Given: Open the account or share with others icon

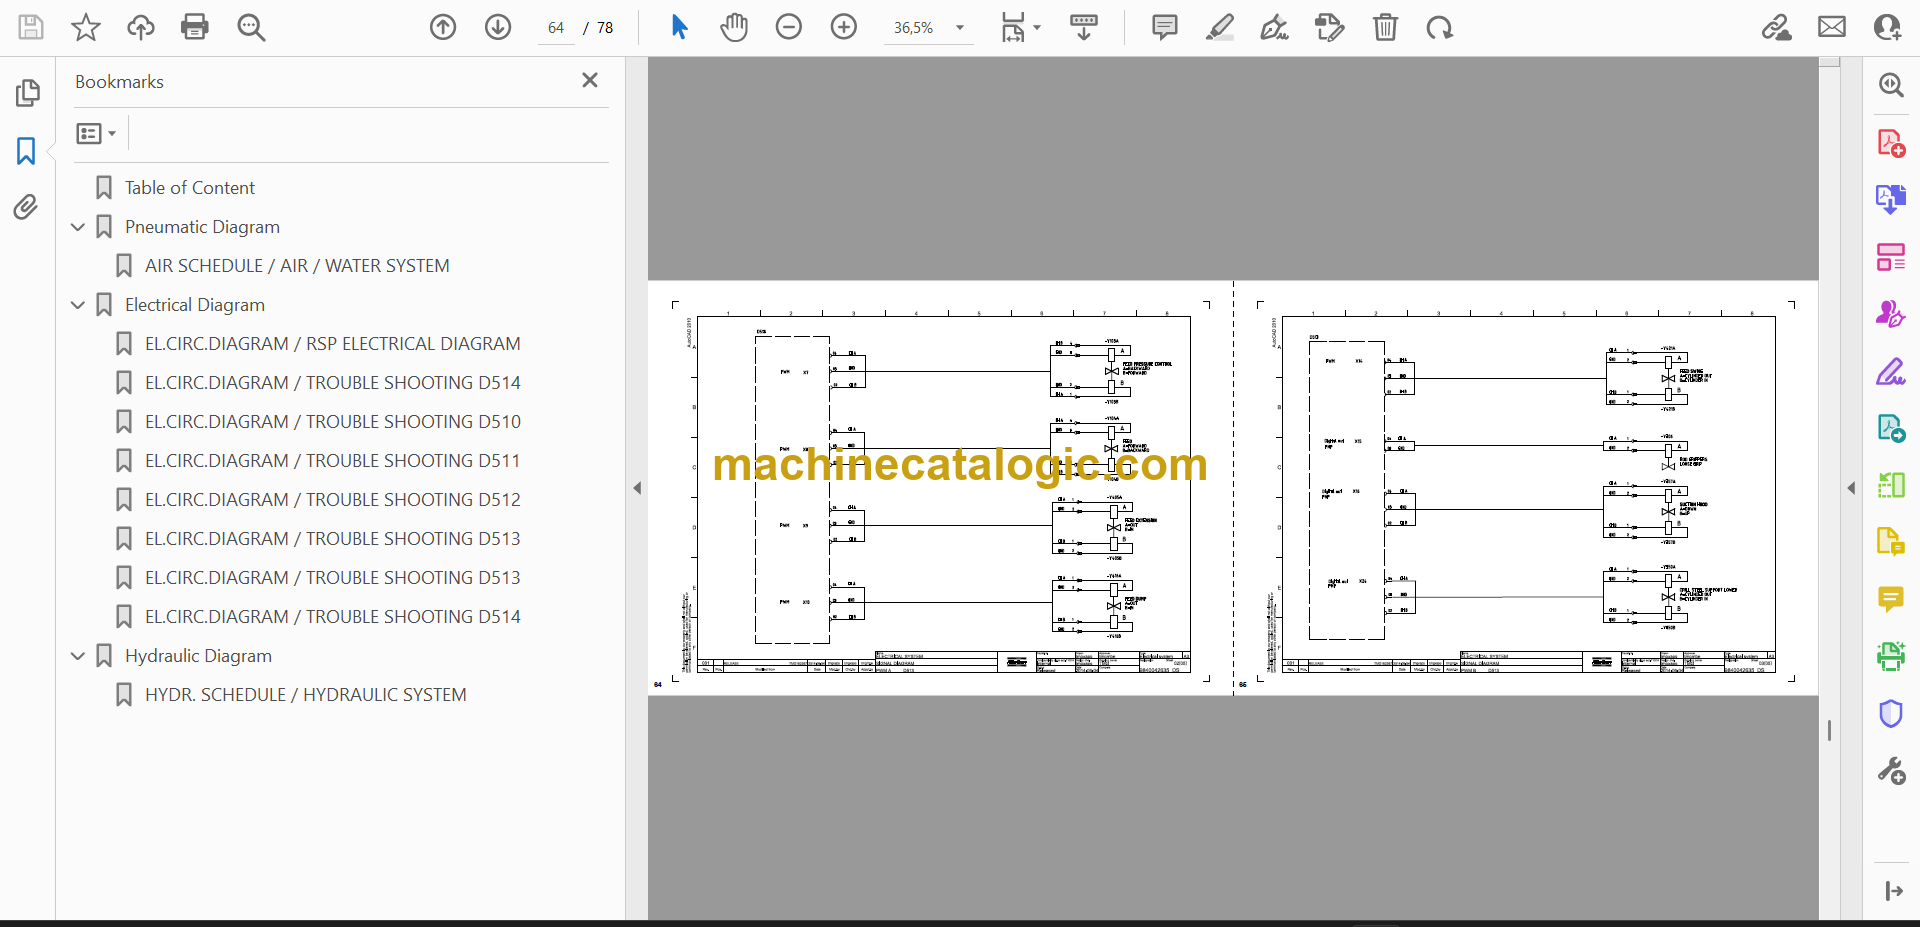Looking at the screenshot, I should [1887, 27].
